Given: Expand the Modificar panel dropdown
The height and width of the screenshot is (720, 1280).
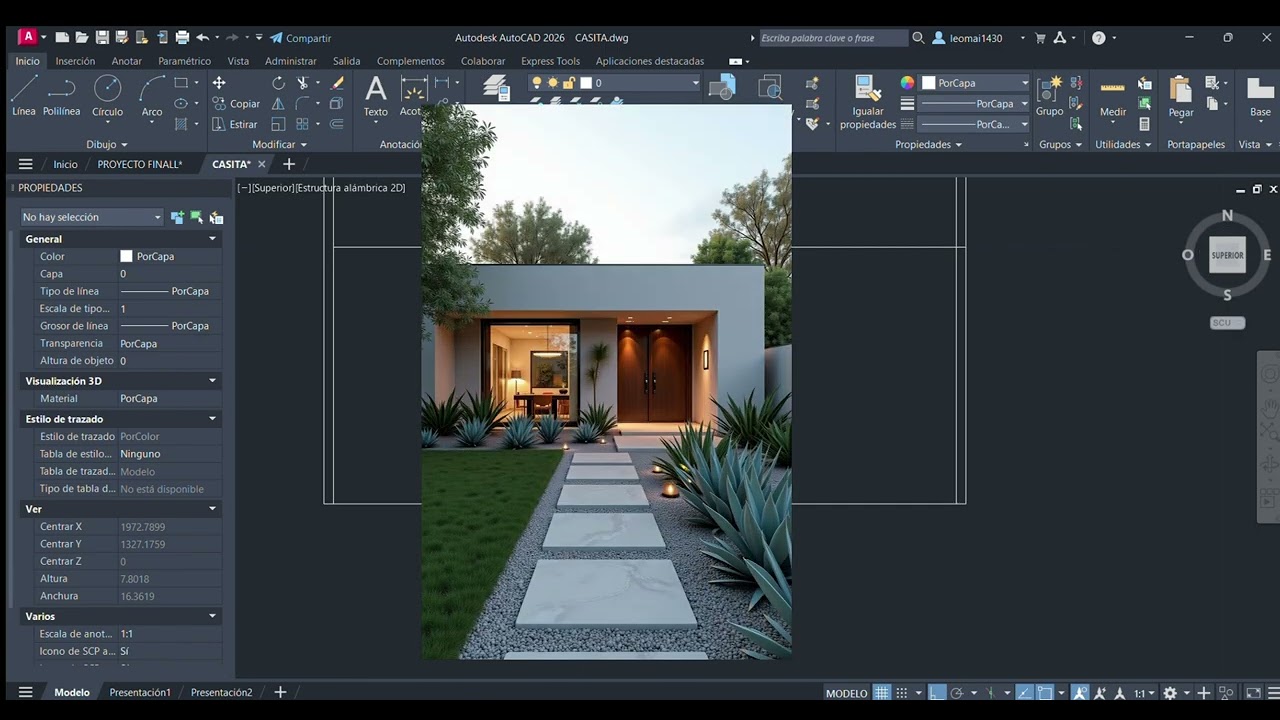Looking at the screenshot, I should click(x=279, y=145).
